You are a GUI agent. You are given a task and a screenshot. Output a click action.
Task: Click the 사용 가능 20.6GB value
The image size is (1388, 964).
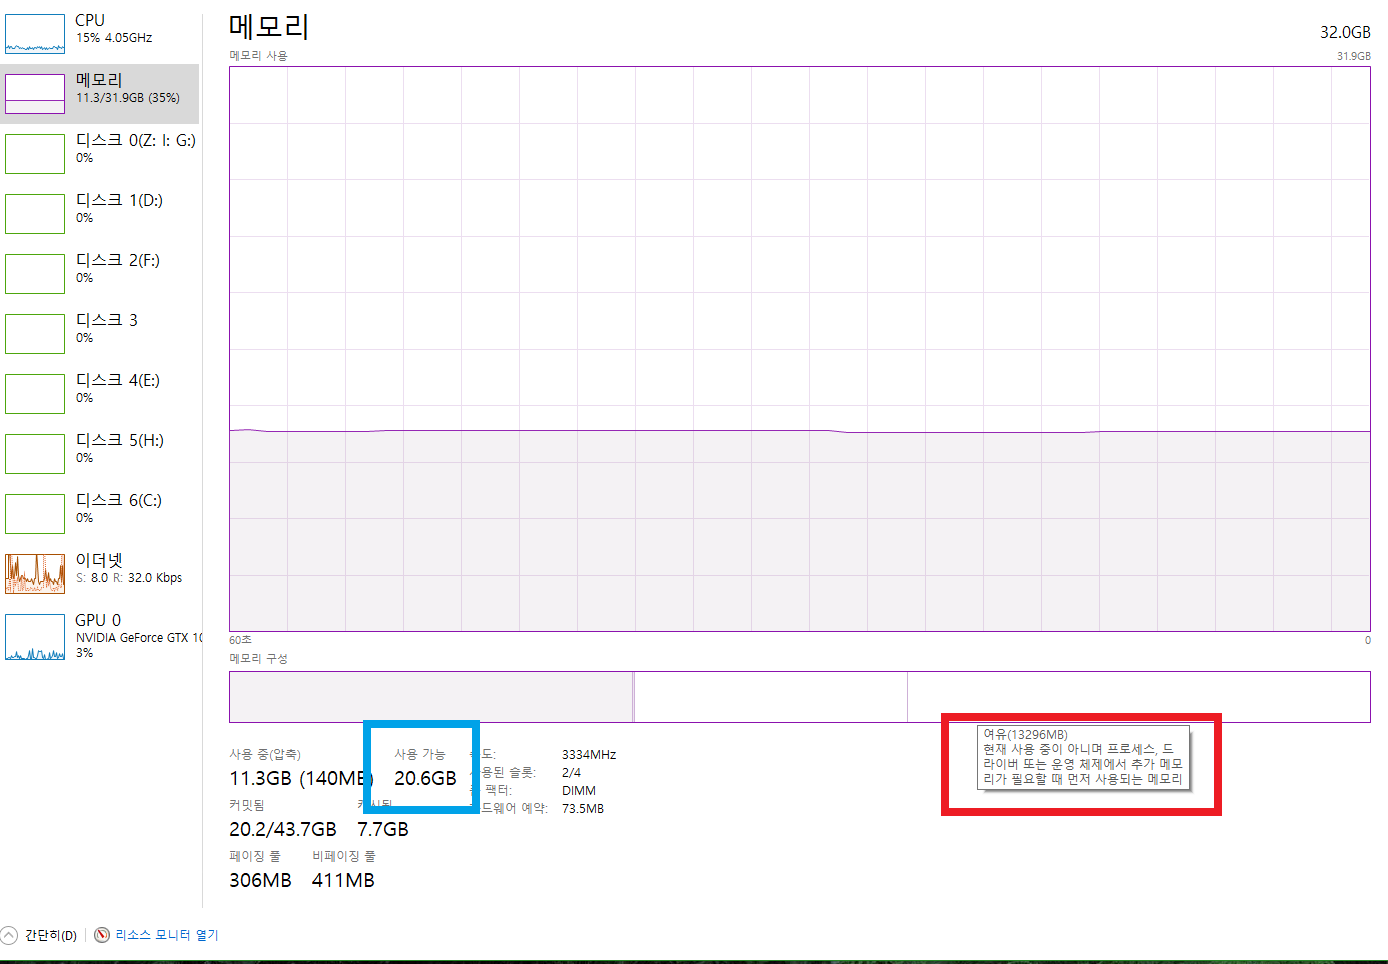coord(425,778)
